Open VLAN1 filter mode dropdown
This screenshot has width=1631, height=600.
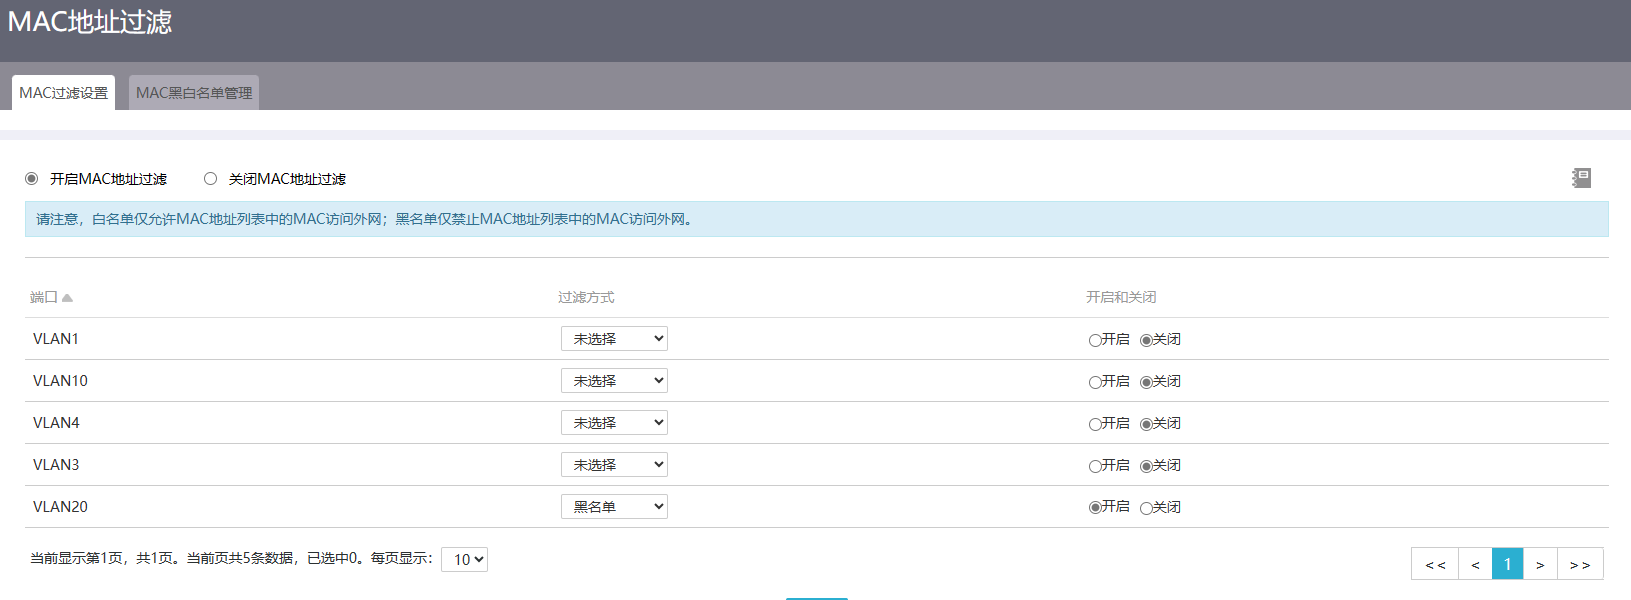[614, 339]
